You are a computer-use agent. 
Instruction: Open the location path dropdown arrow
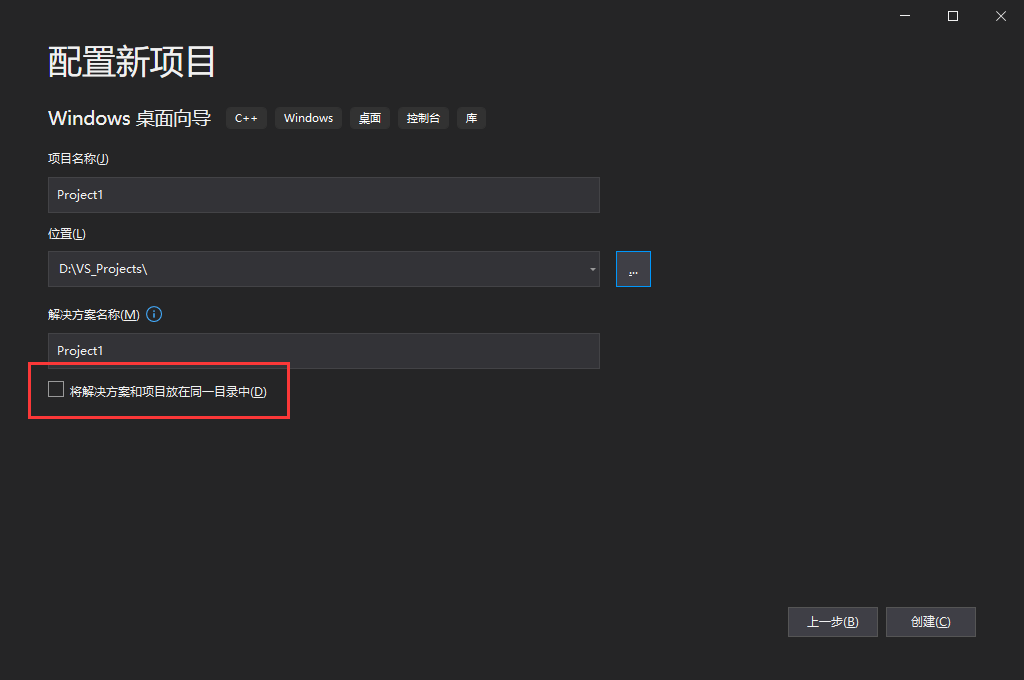(x=592, y=269)
